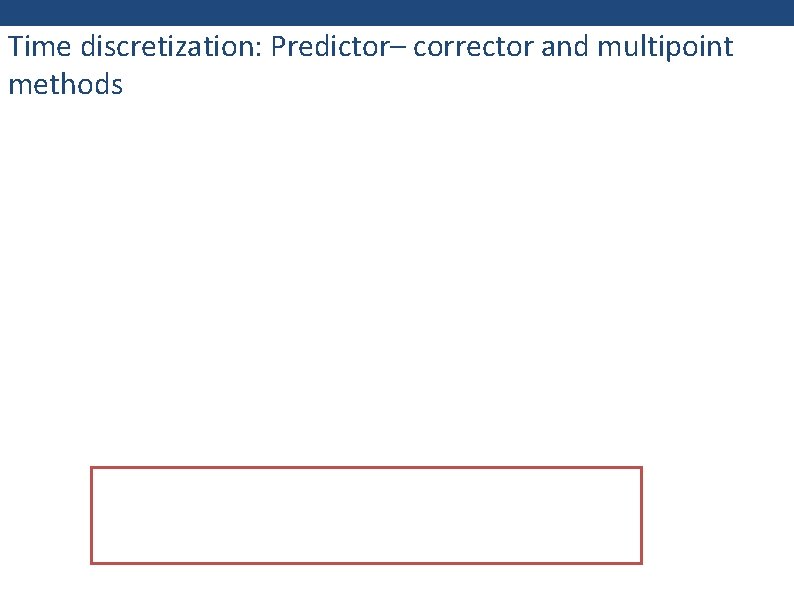This screenshot has height=595, width=794.
Task: Click the bottom-left corner of the red rectangle
Action: [x=91, y=563]
